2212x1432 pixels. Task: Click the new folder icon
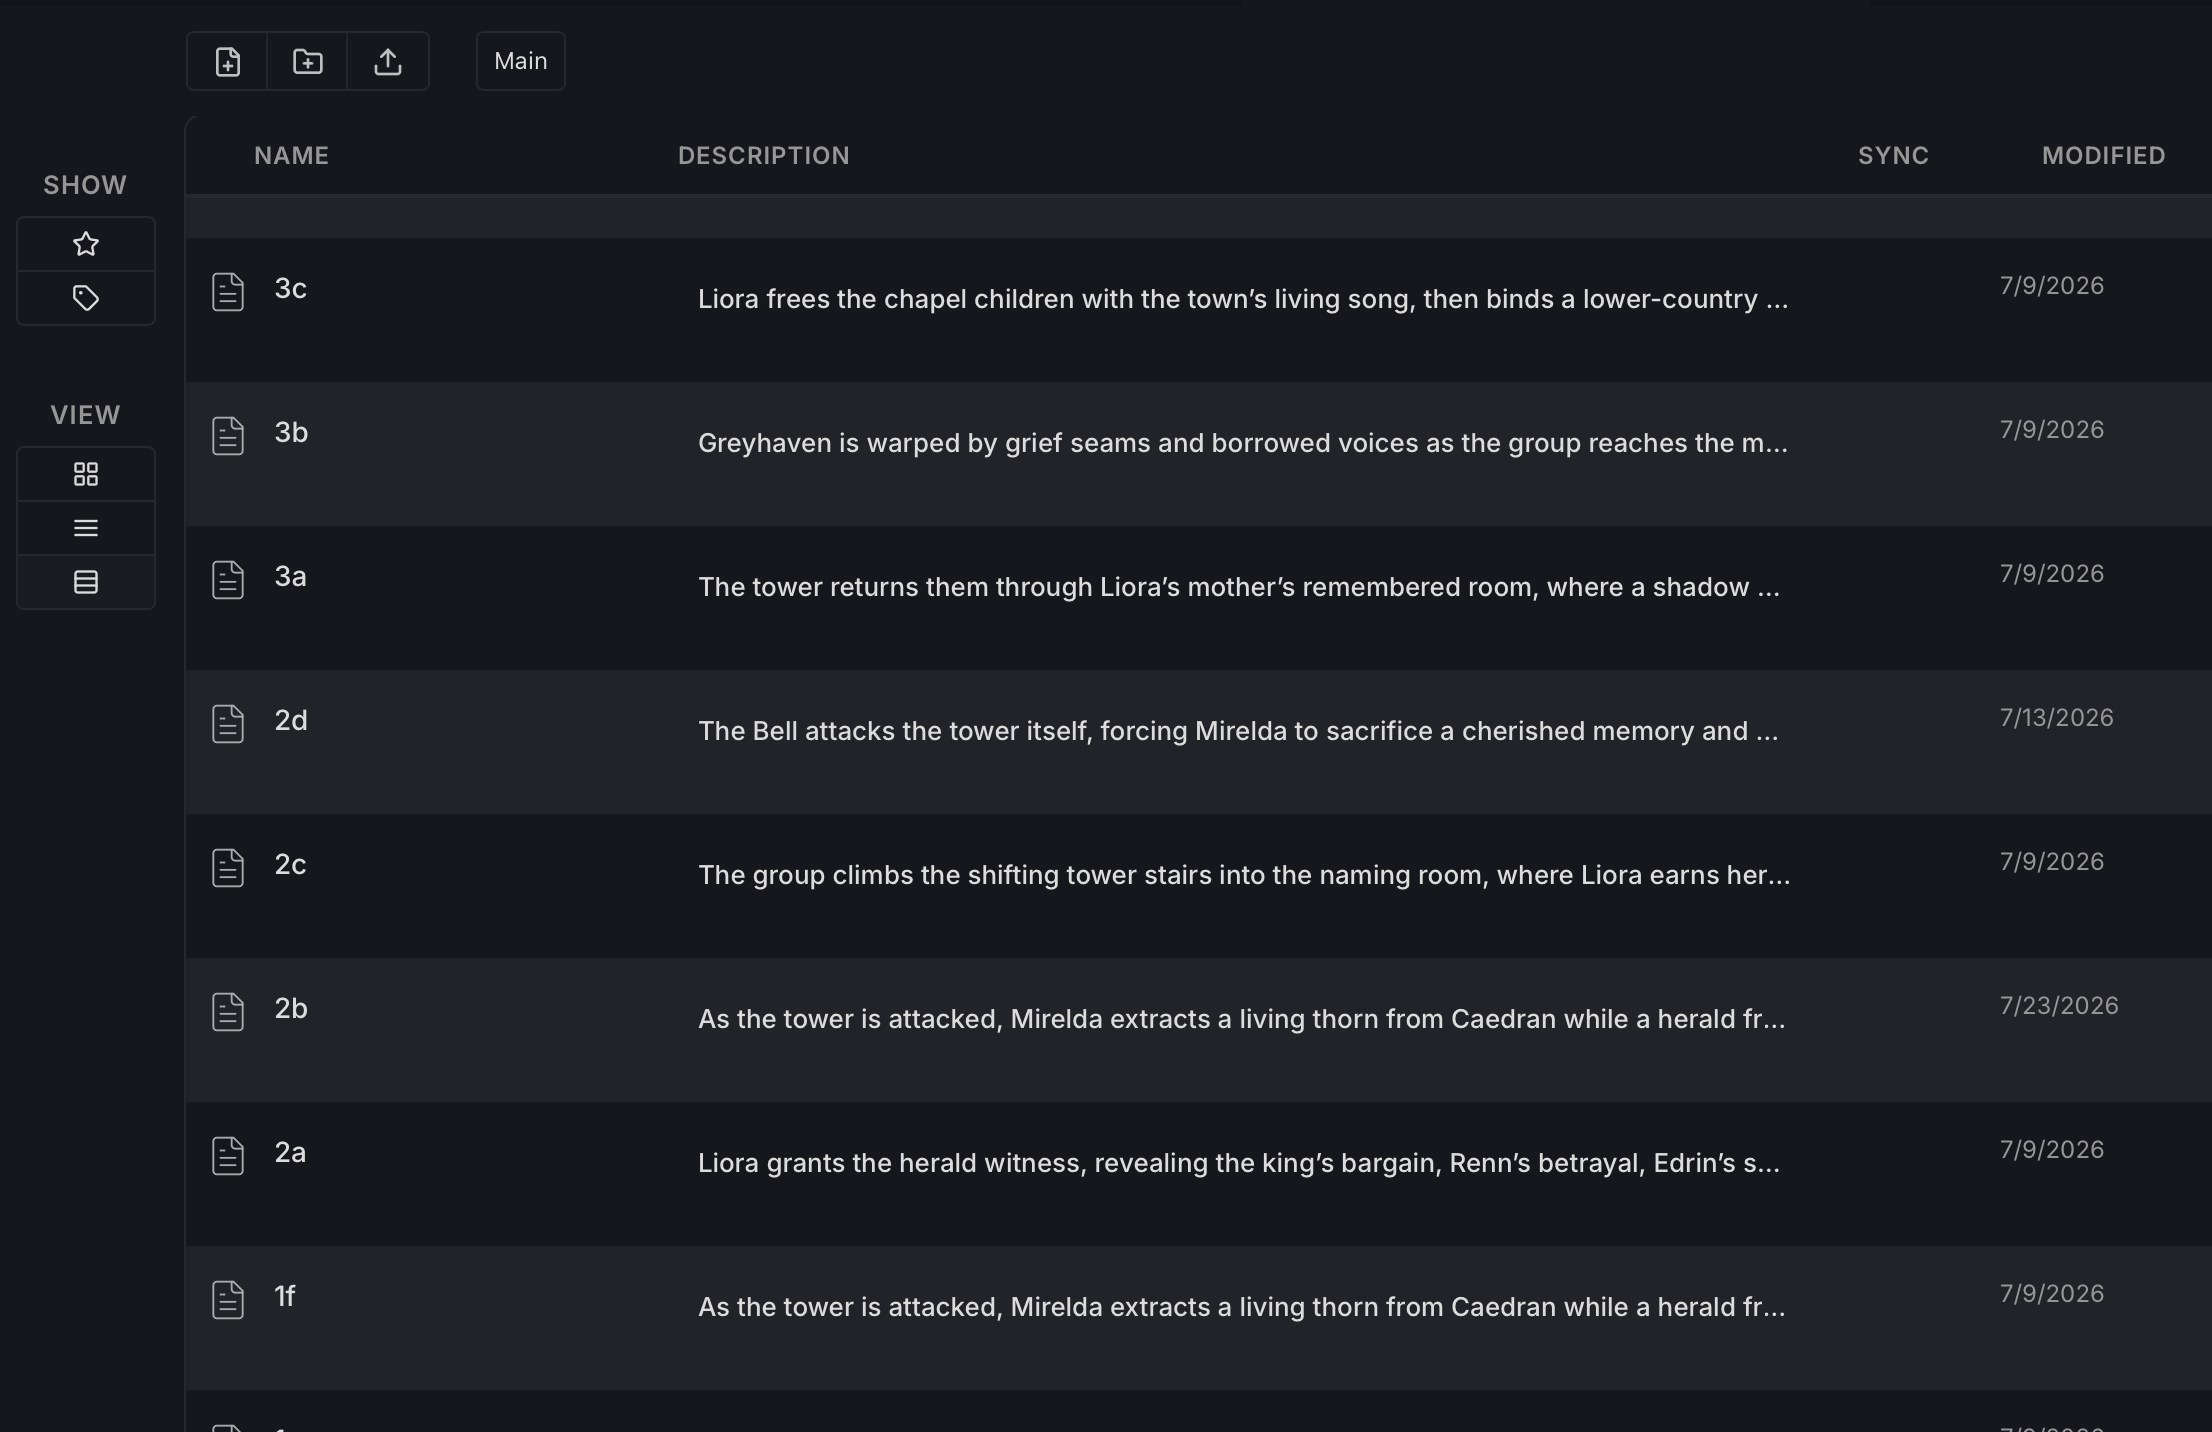point(308,61)
